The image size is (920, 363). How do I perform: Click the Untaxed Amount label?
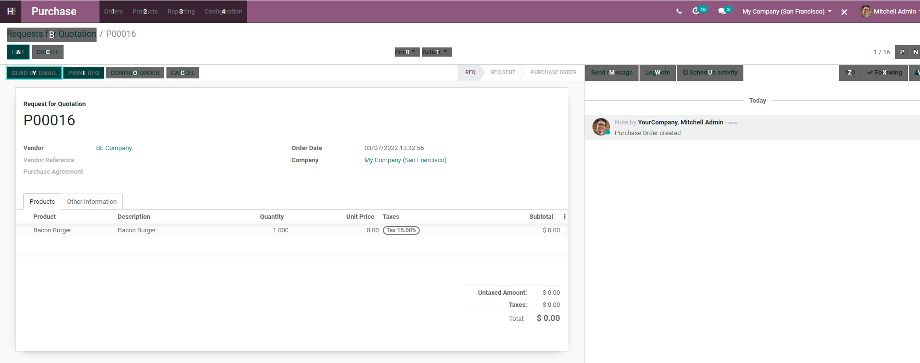502,293
